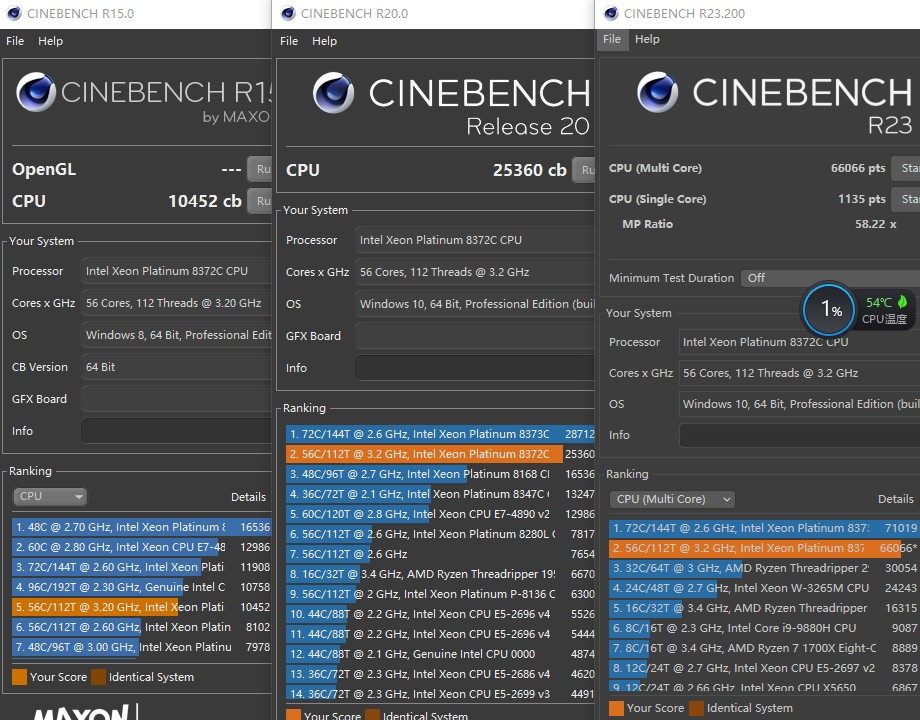Open File menu in Cinebench R23 window
920x720 pixels.
[x=612, y=39]
